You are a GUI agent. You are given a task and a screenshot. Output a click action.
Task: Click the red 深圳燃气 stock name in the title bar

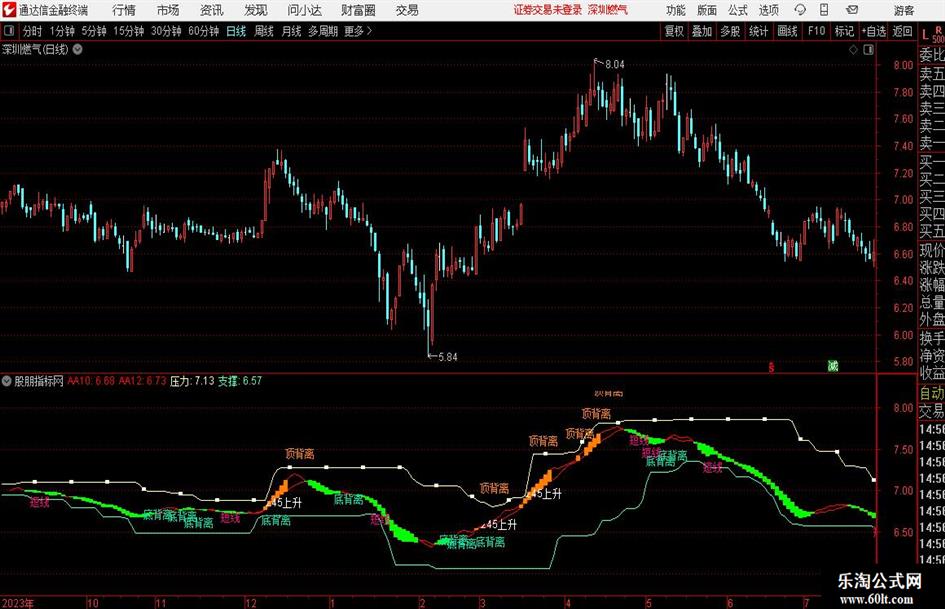[x=608, y=10]
